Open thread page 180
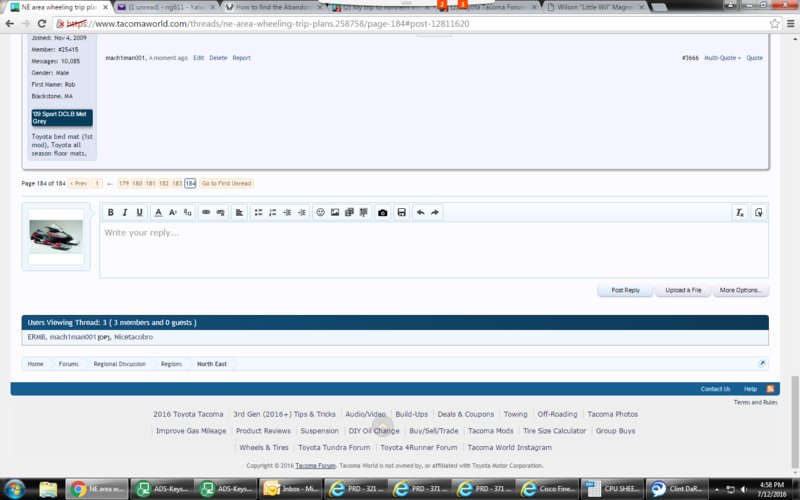The width and height of the screenshot is (800, 500). [137, 183]
